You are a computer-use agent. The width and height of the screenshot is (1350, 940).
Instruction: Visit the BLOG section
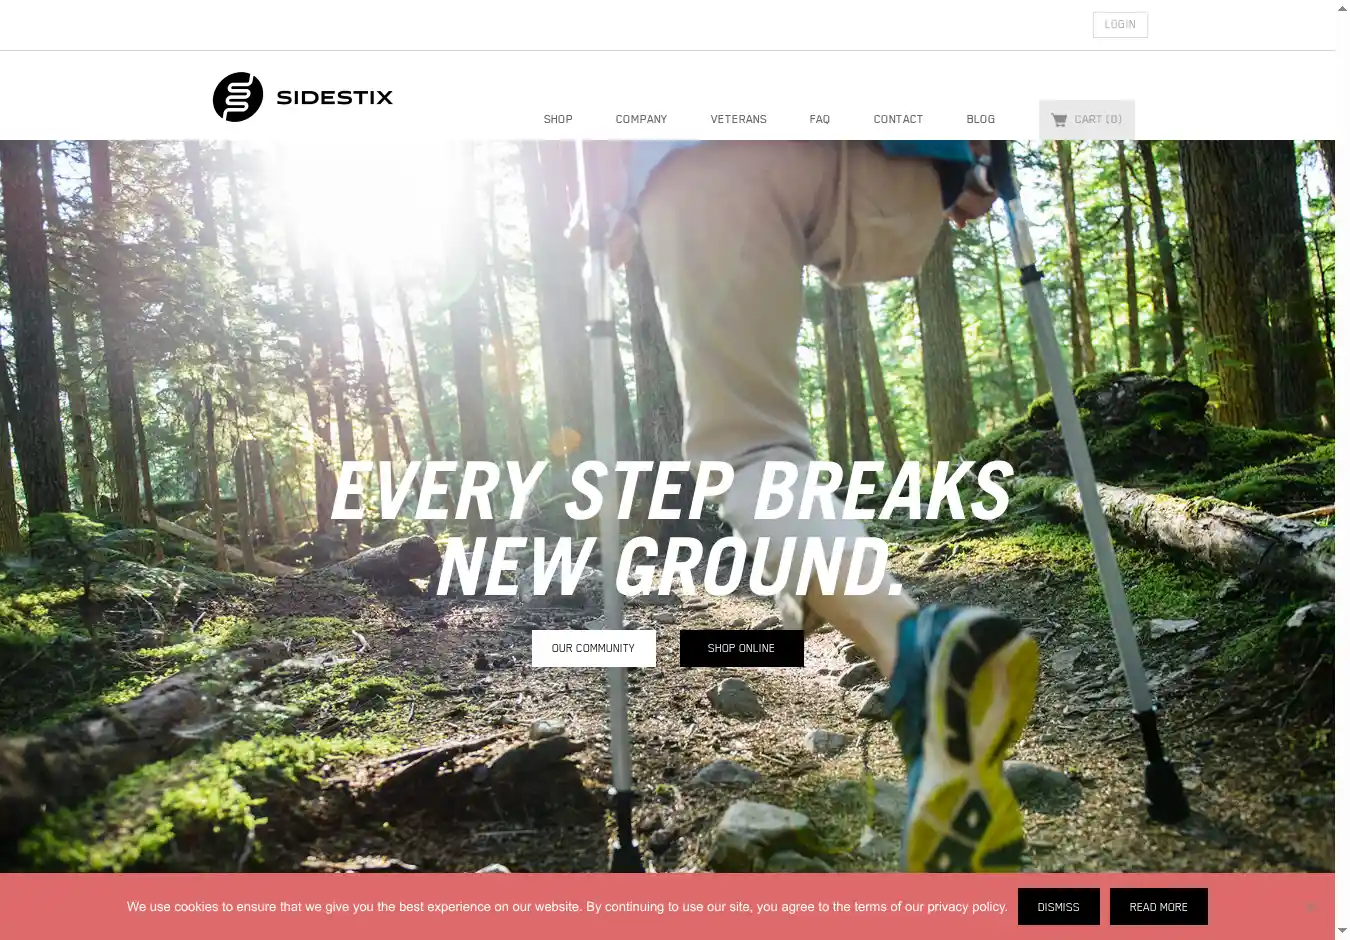981,119
